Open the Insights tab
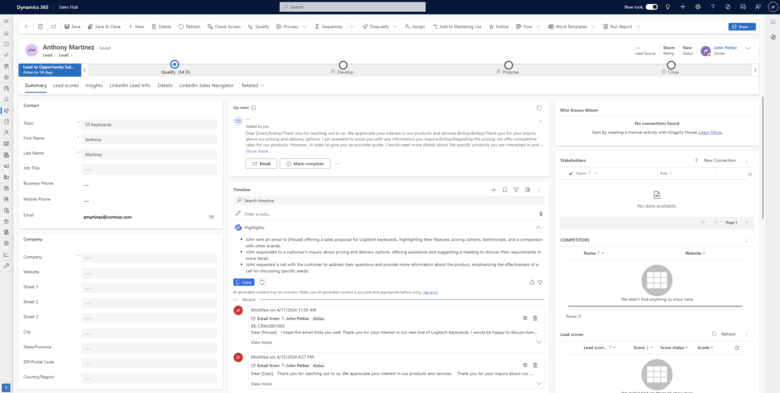The width and height of the screenshot is (780, 393). [94, 86]
